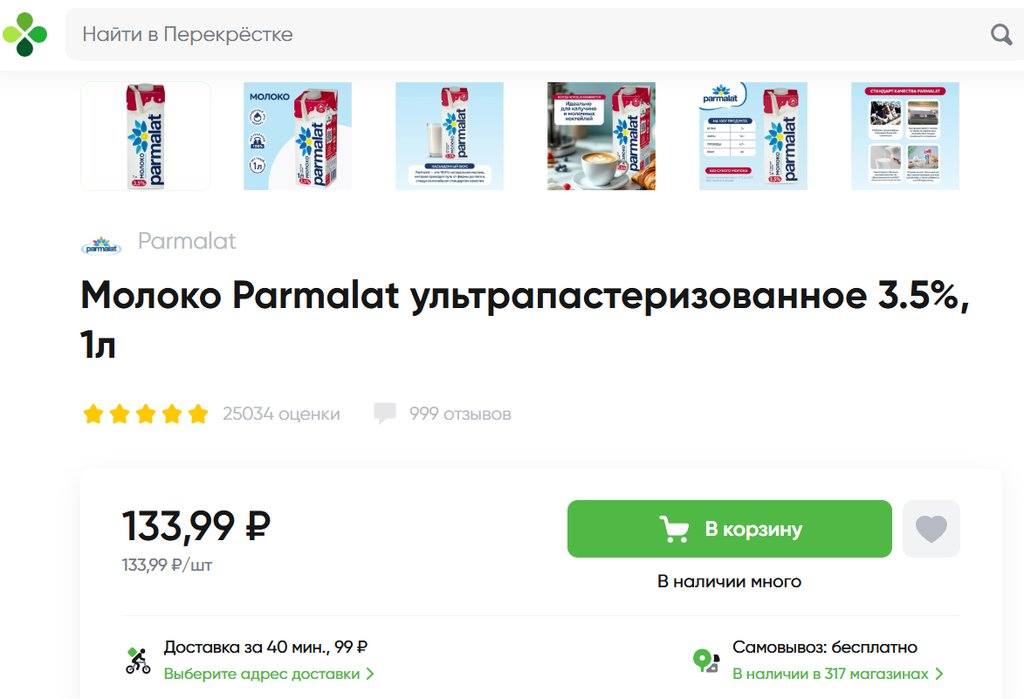Open the "999 отзывов" reviews link
The height and width of the screenshot is (699, 1024).
point(460,413)
